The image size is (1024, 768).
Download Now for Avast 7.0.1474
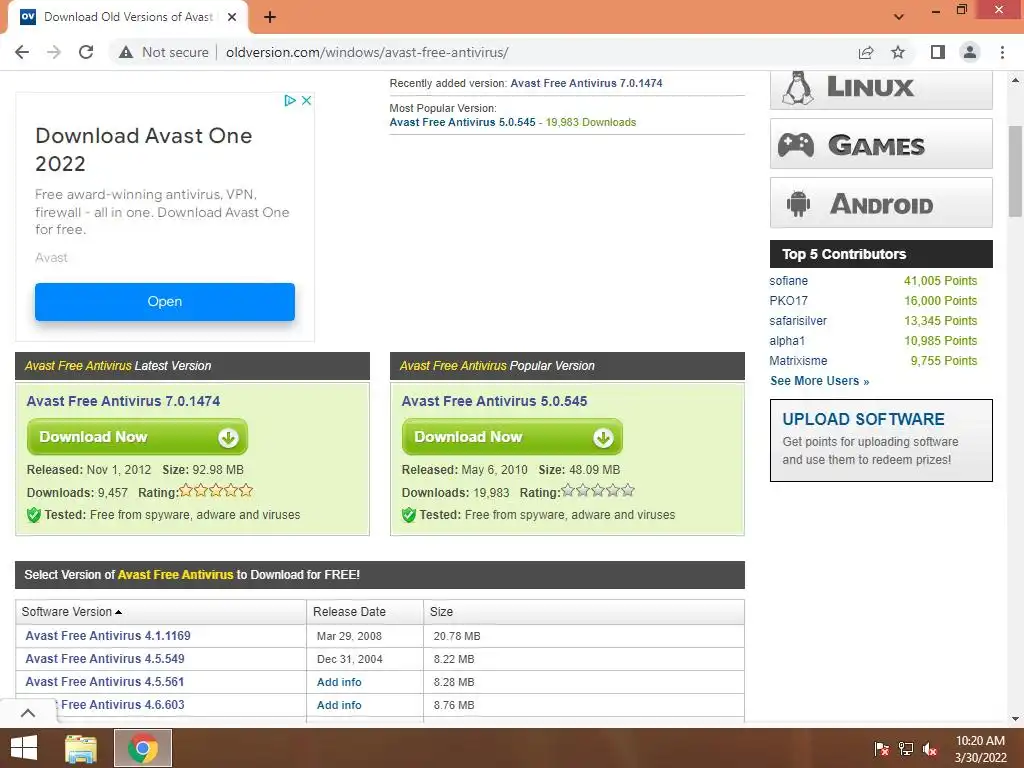[137, 437]
